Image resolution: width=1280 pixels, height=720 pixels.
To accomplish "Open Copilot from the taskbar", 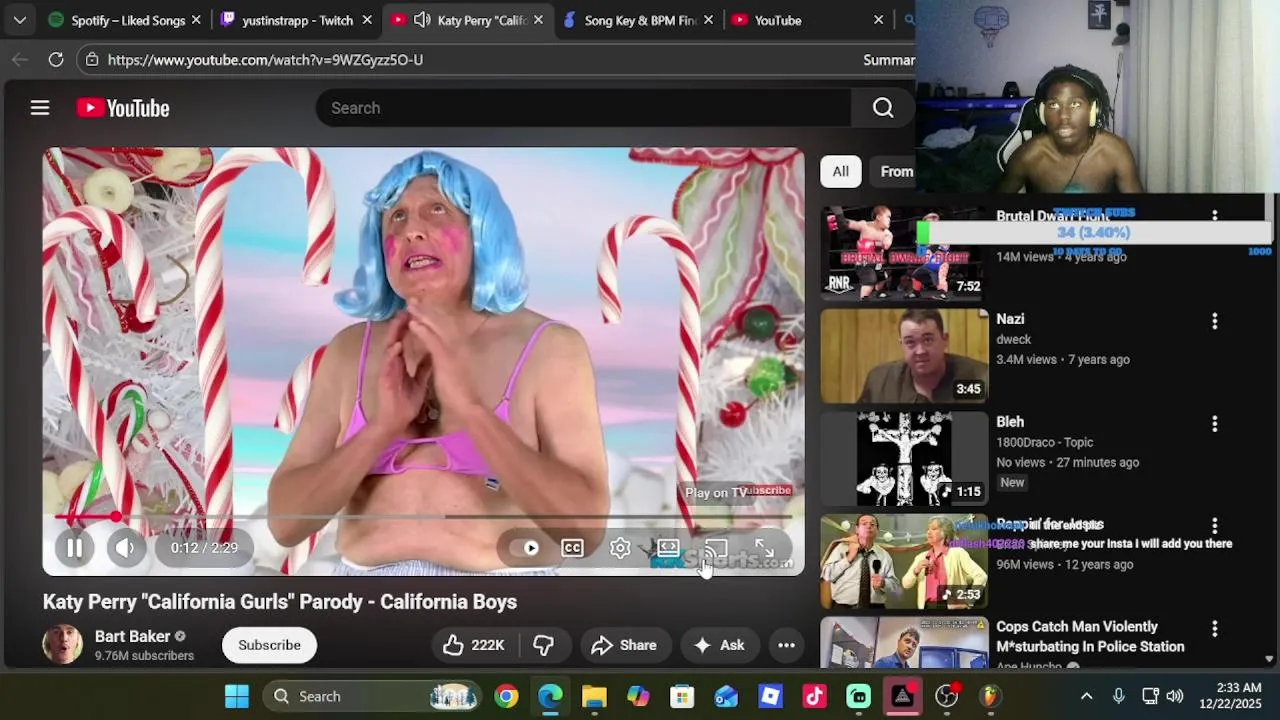I will point(638,696).
